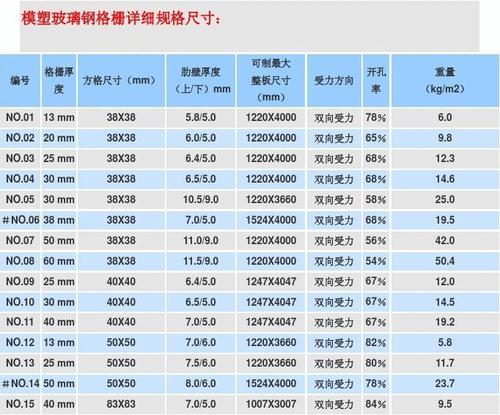Select the NO.05 row number cell
Image resolution: width=500 pixels, height=415 pixels.
tap(20, 199)
